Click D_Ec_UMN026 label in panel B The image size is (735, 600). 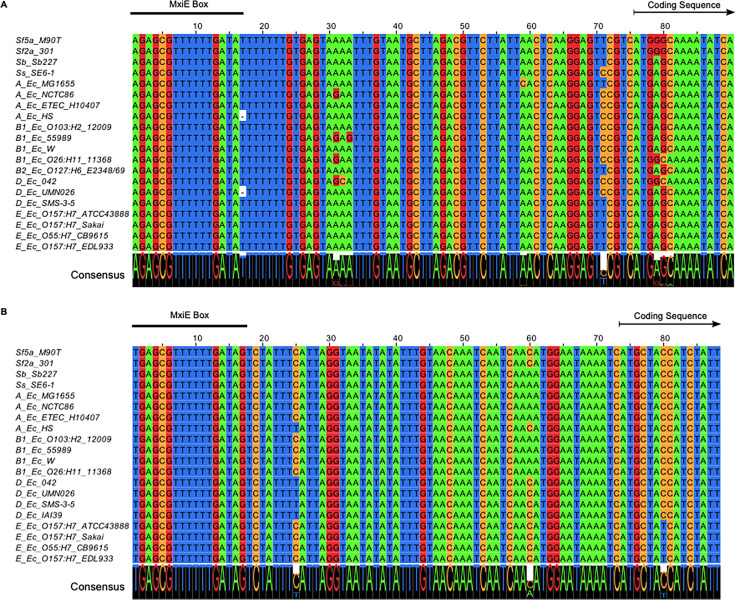click(x=45, y=493)
